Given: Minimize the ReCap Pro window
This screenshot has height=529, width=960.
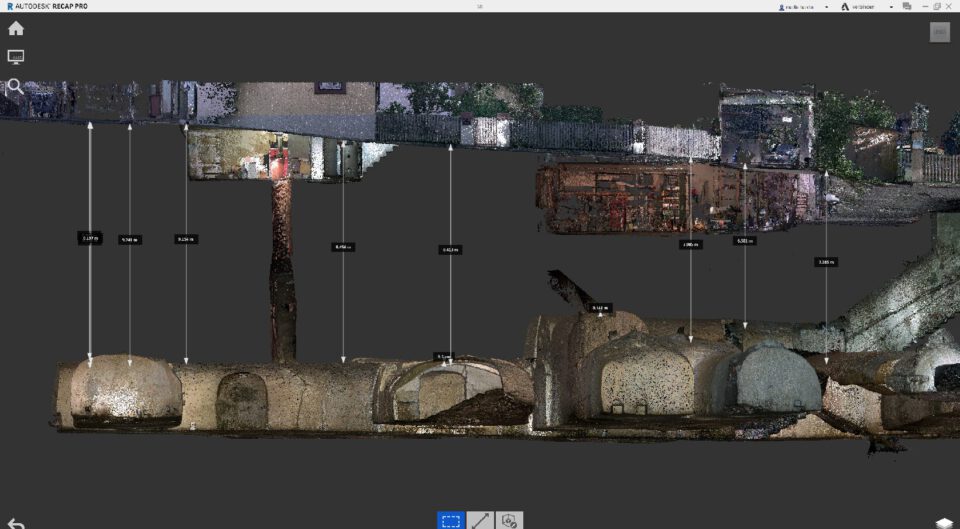Looking at the screenshot, I should (x=926, y=6).
